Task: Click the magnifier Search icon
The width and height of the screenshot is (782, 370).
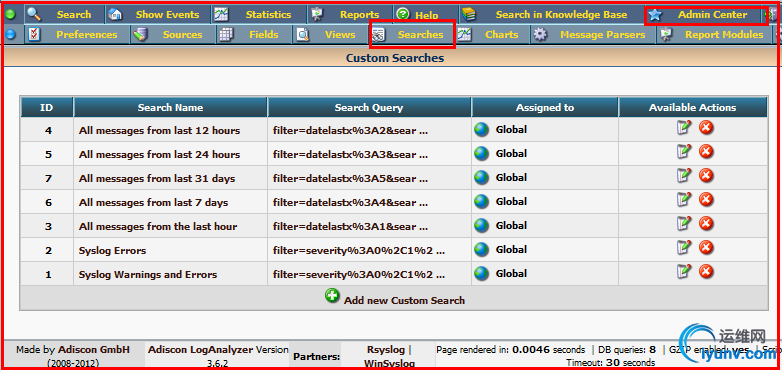Action: click(x=34, y=14)
